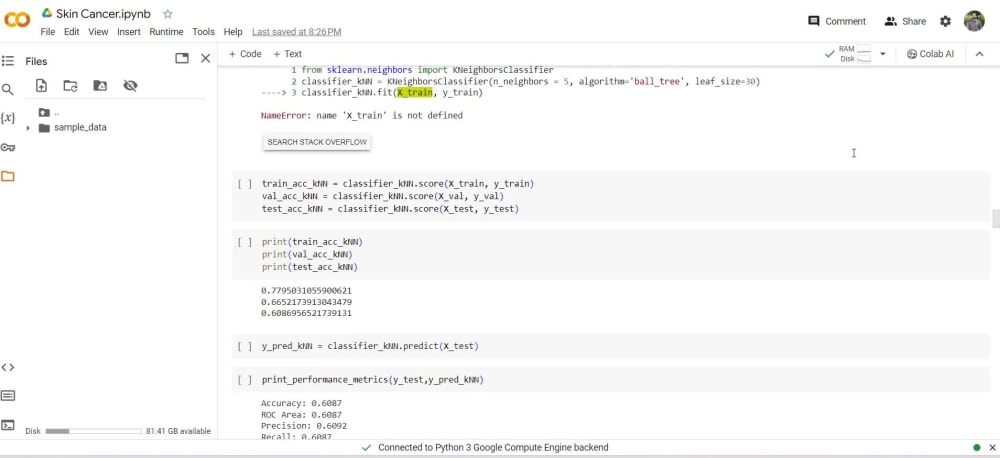This screenshot has width=1000, height=458.
Task: Open the RAM Disk resource indicator
Action: [855, 54]
